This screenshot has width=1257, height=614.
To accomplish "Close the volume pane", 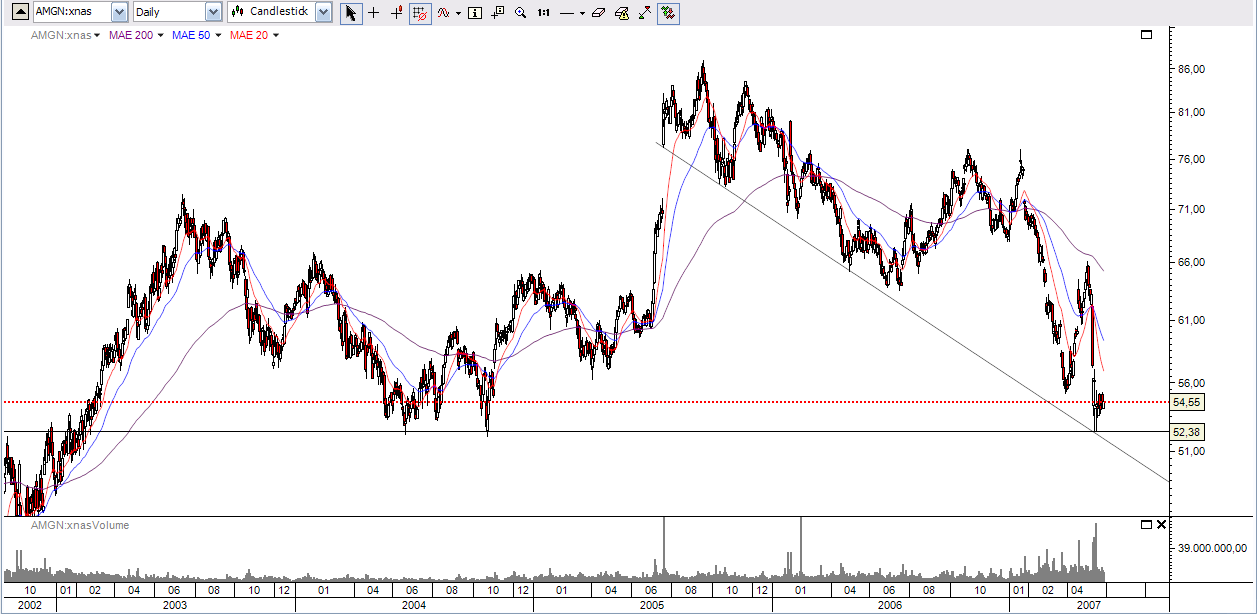I will pos(1161,524).
